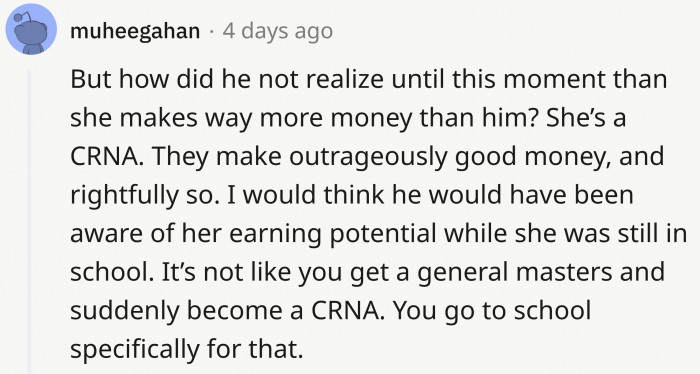Click the words "rightfully so."

pos(145,195)
